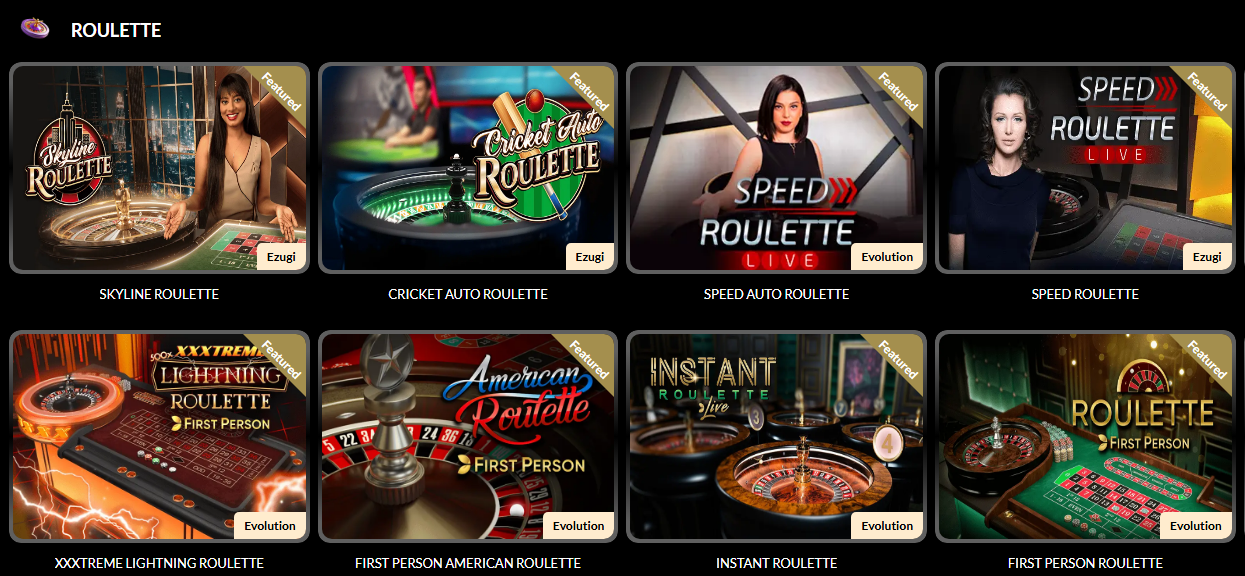Launch the Speed Auto Roulette game tile

click(x=776, y=168)
